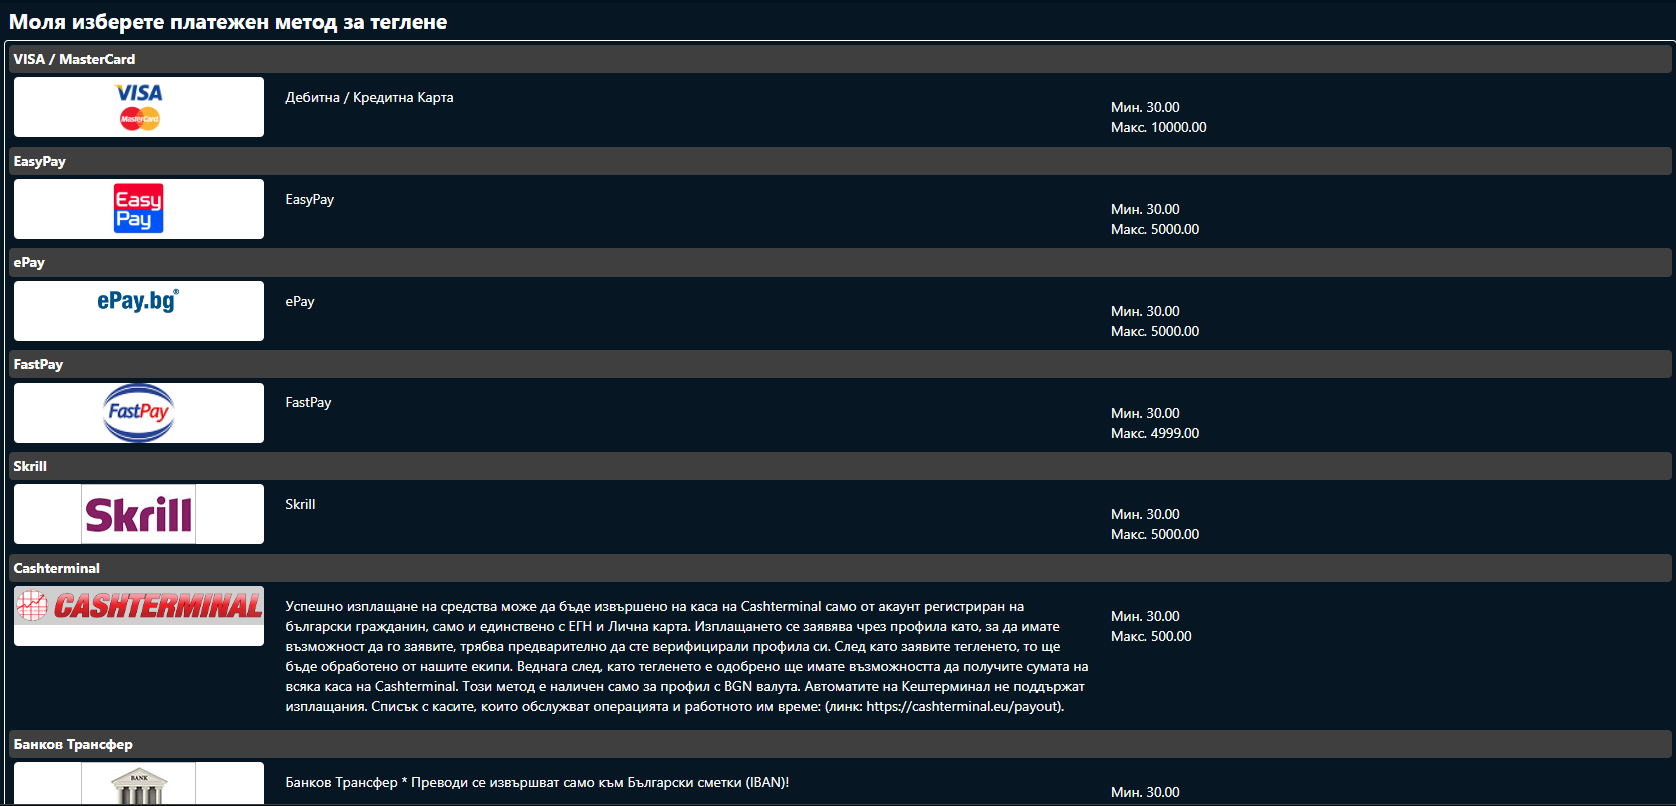Image resolution: width=1676 pixels, height=806 pixels.
Task: Select the Cashterminal logo banner
Action: tap(139, 616)
